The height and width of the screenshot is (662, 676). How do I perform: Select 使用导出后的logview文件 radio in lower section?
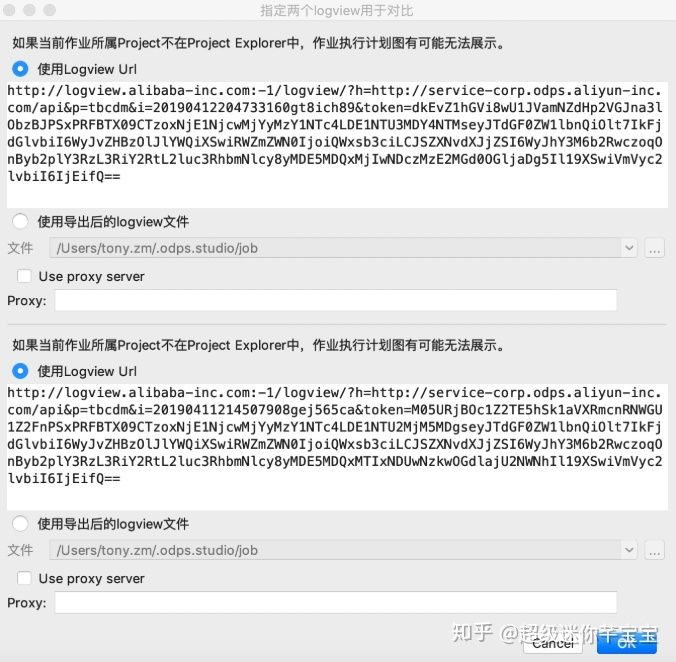(20, 524)
